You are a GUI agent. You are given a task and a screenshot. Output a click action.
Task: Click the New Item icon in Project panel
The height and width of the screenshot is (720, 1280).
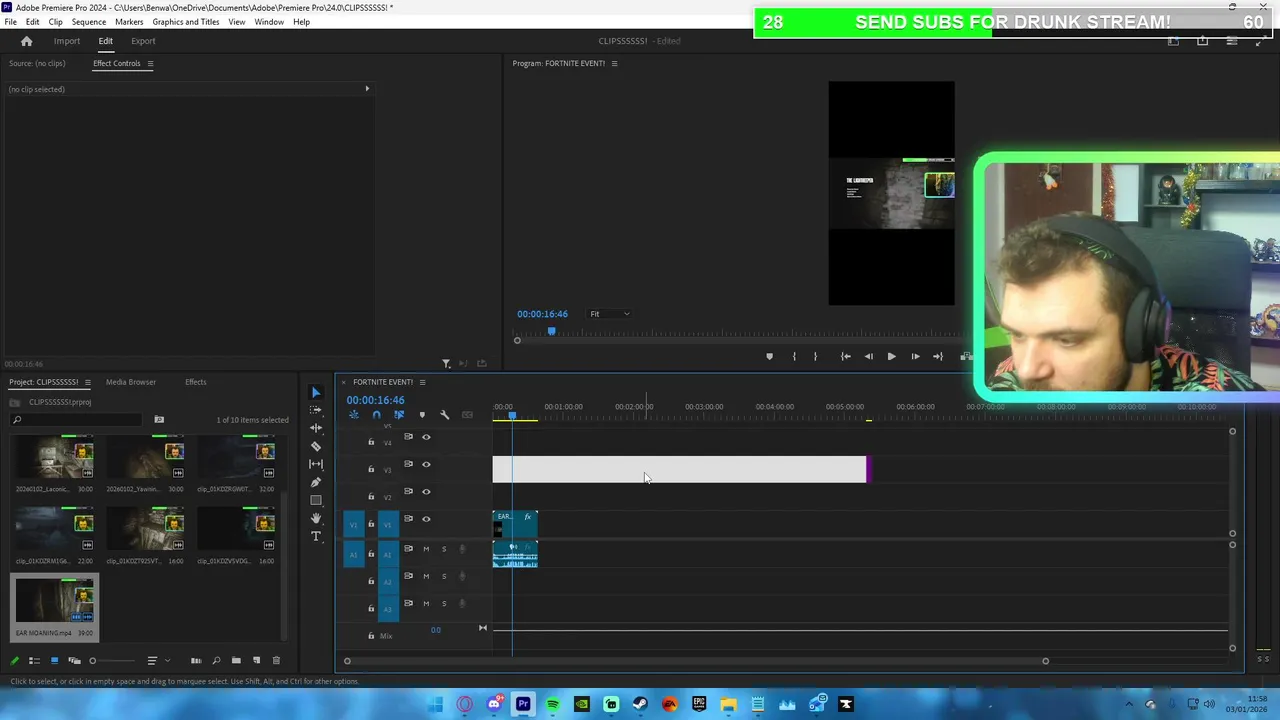[x=256, y=660]
